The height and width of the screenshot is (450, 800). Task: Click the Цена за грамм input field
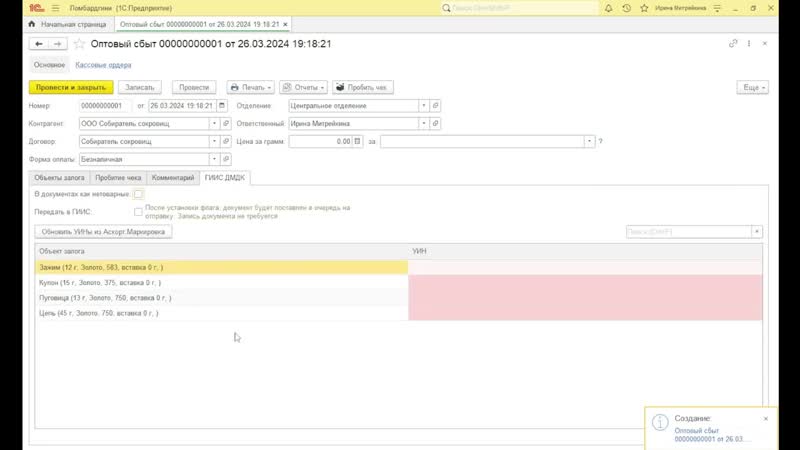[320, 141]
